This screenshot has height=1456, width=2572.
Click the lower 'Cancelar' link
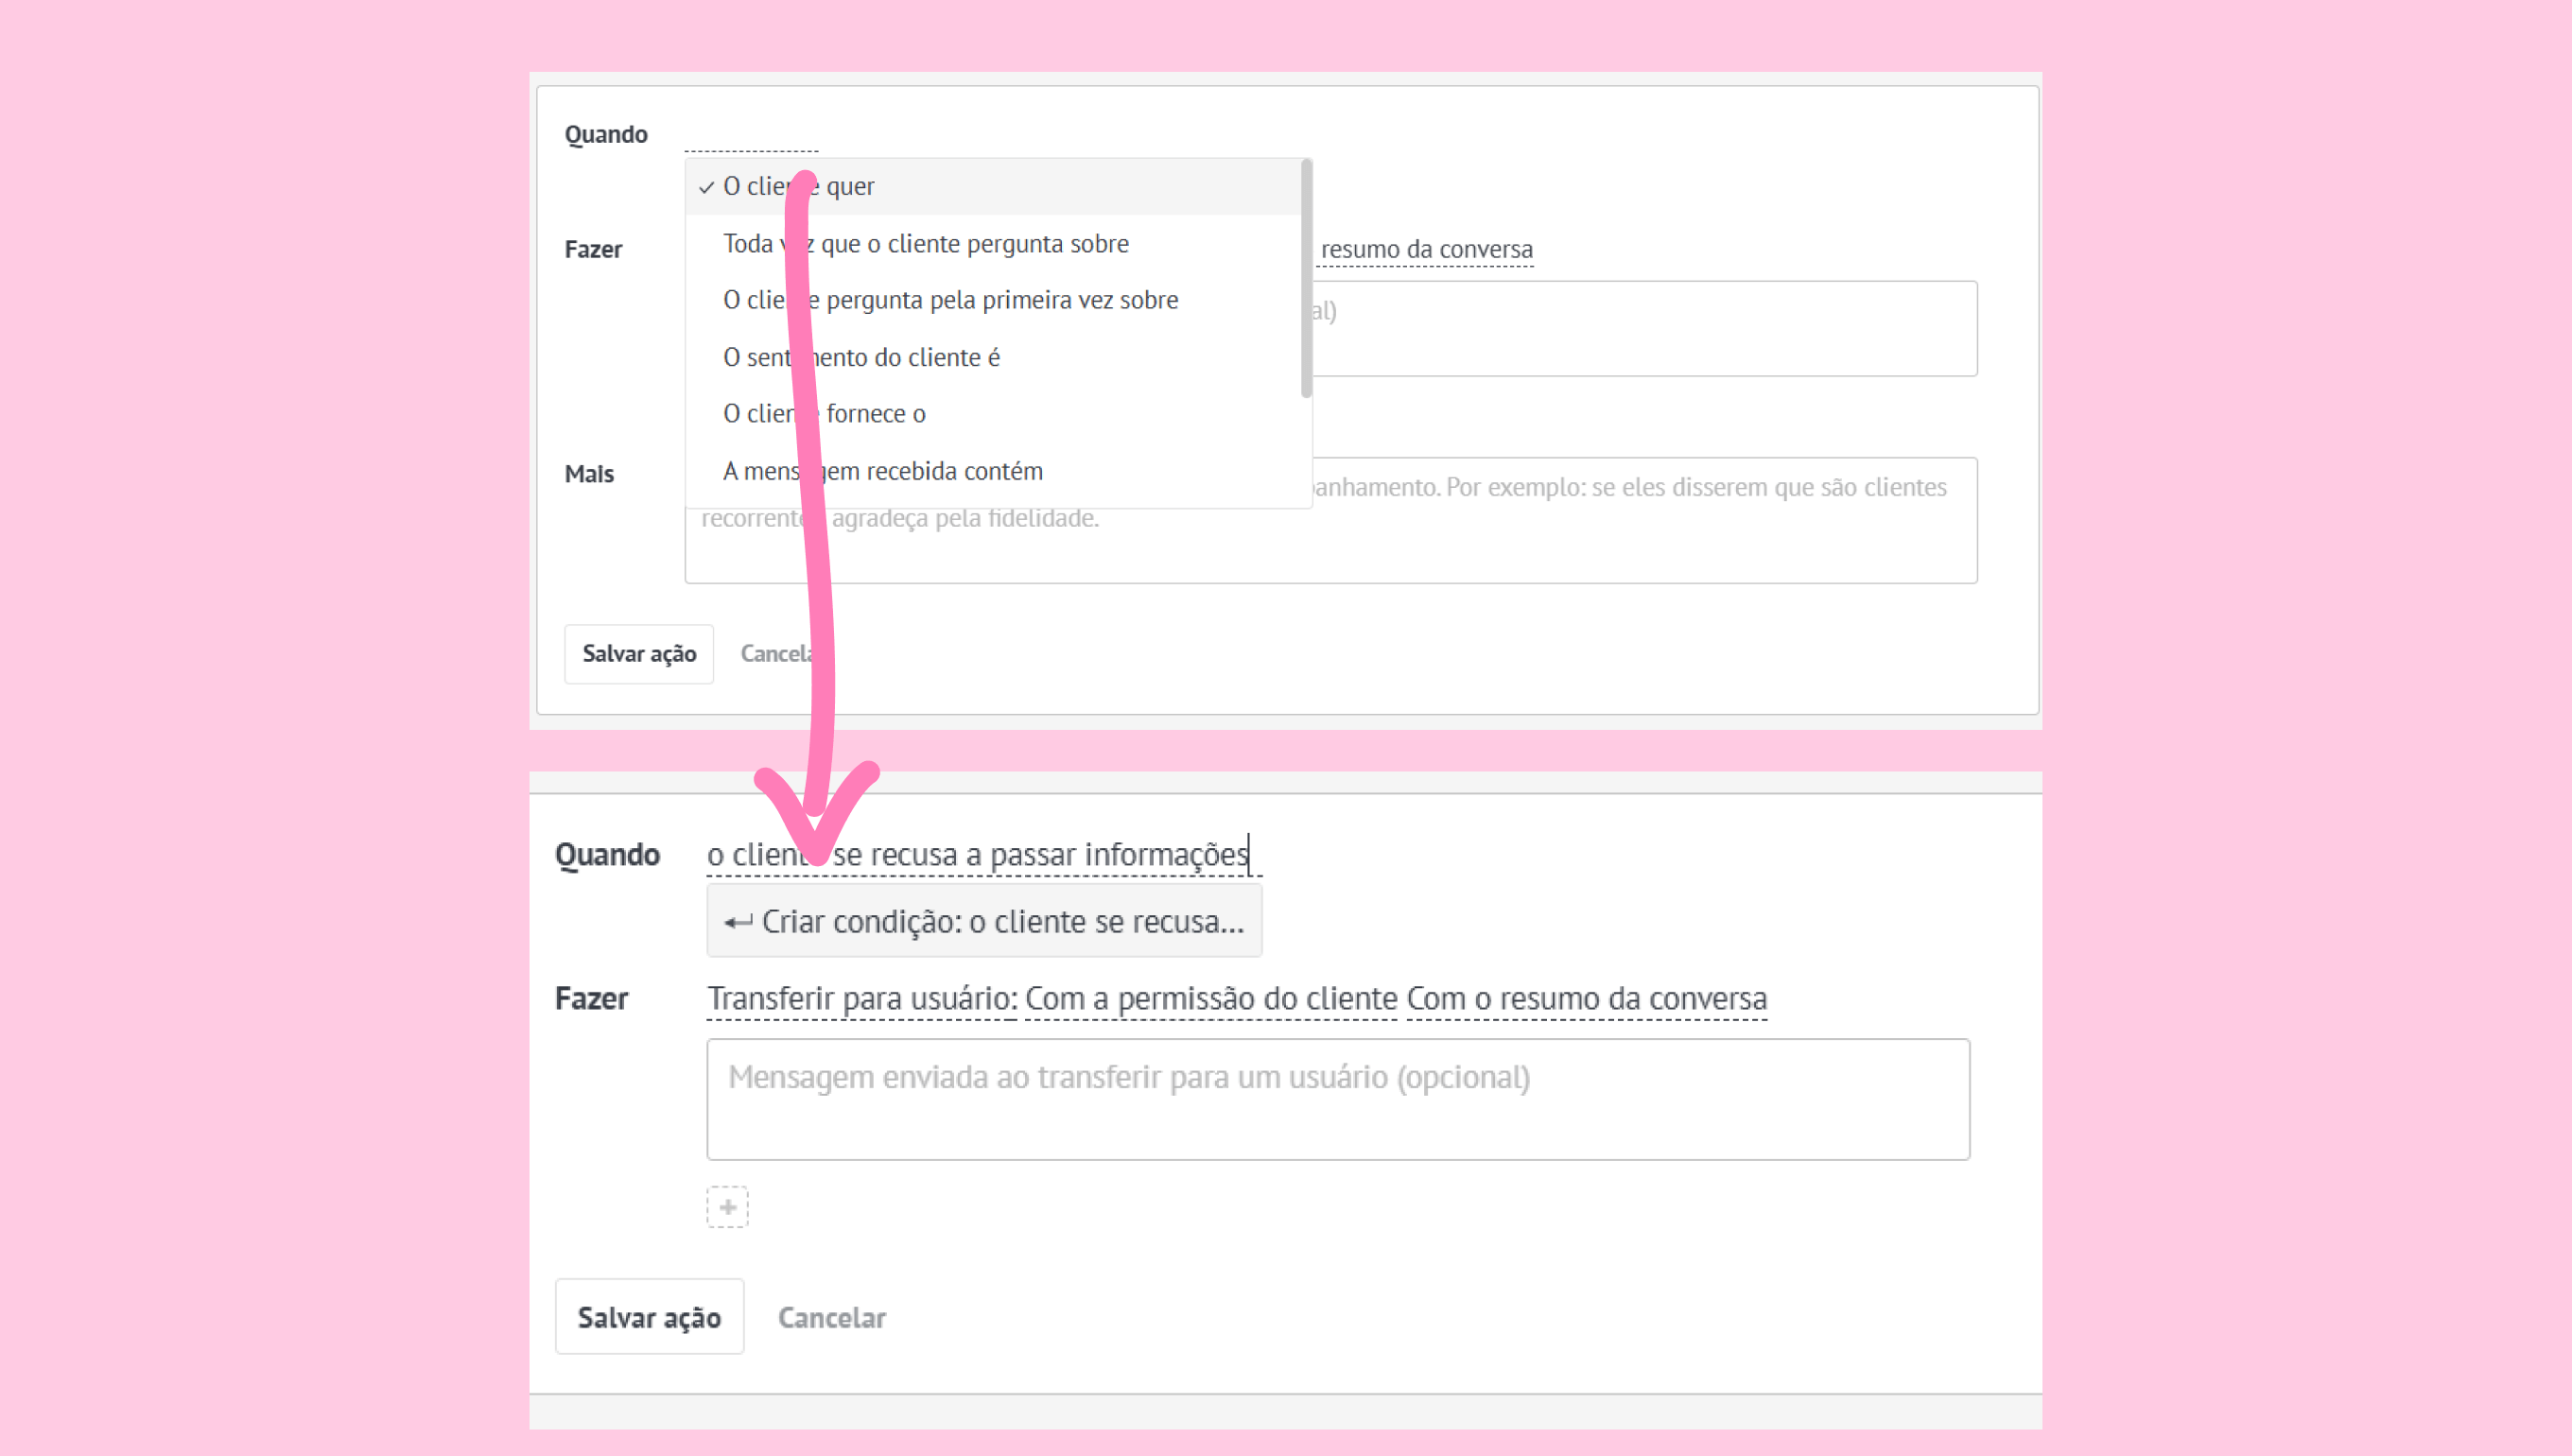click(x=831, y=1317)
